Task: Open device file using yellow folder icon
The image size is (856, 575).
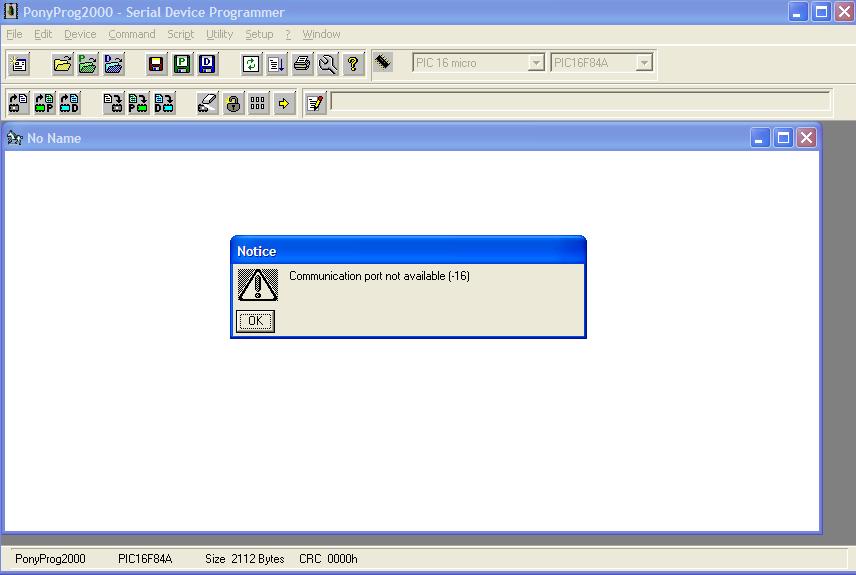Action: (x=62, y=64)
